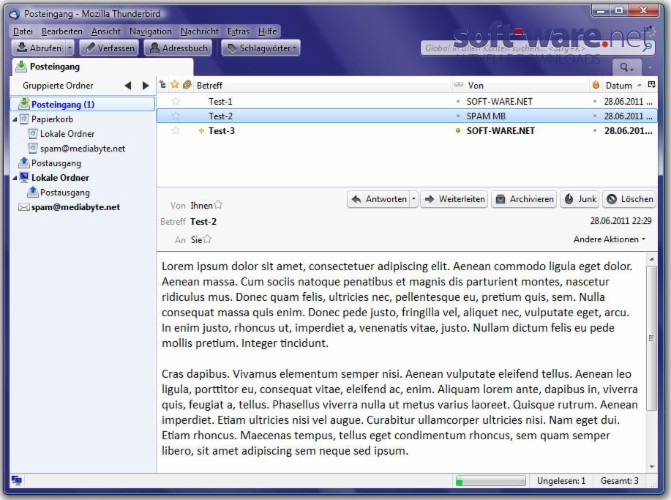671x500 pixels.
Task: Open the Adressbuch
Action: (179, 48)
